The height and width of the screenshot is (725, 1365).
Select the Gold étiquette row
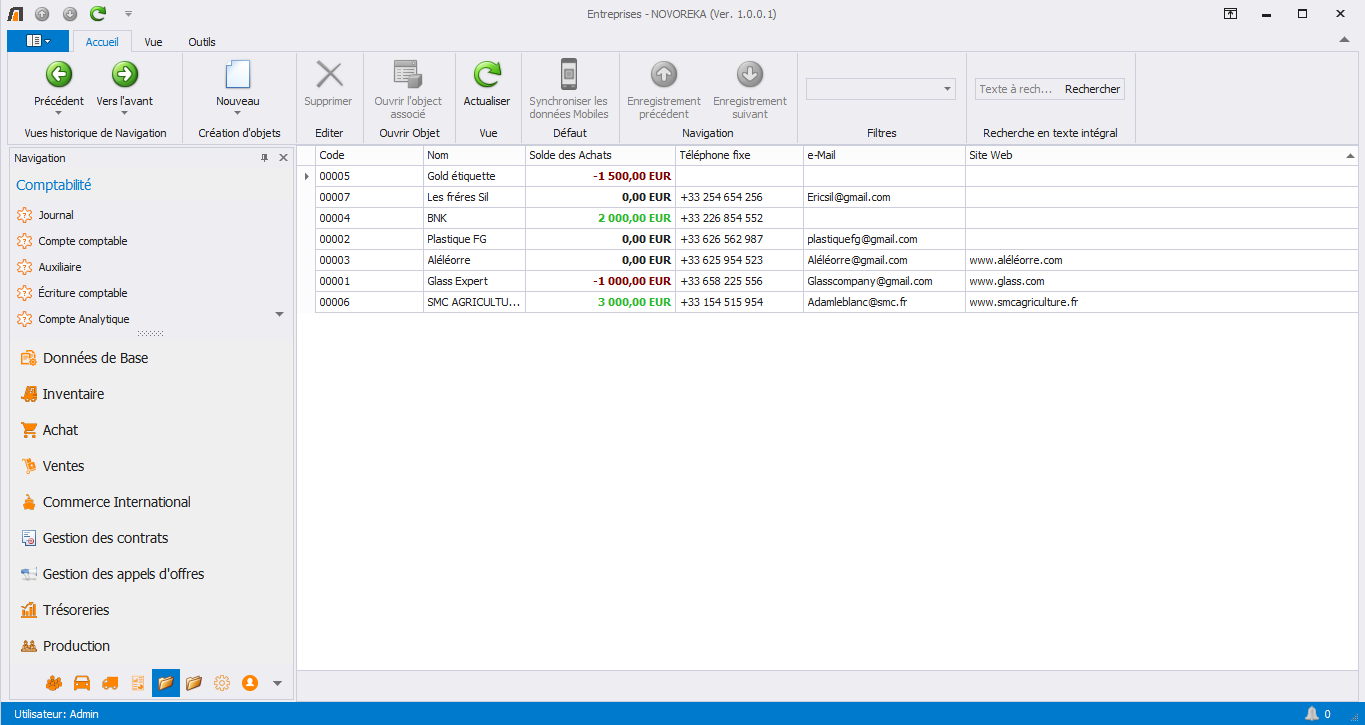(x=836, y=176)
